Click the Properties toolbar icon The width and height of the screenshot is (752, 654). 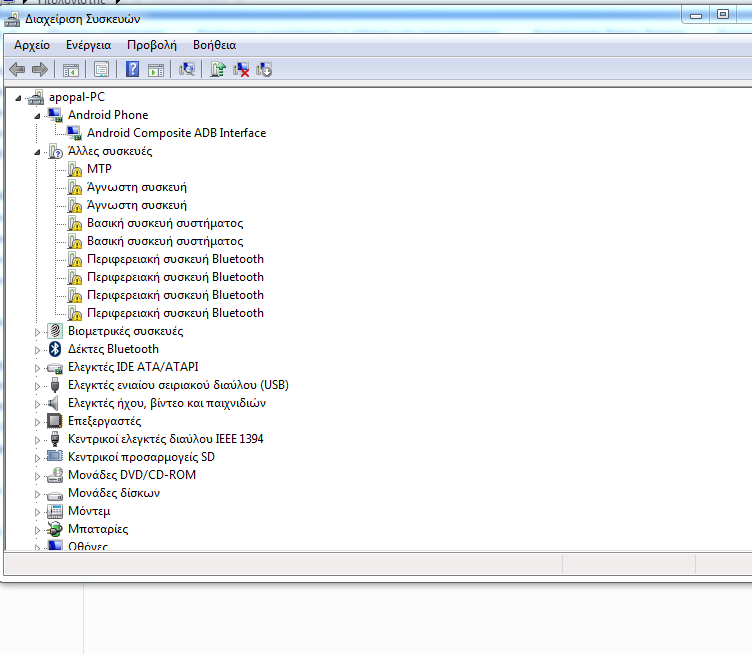[x=101, y=69]
